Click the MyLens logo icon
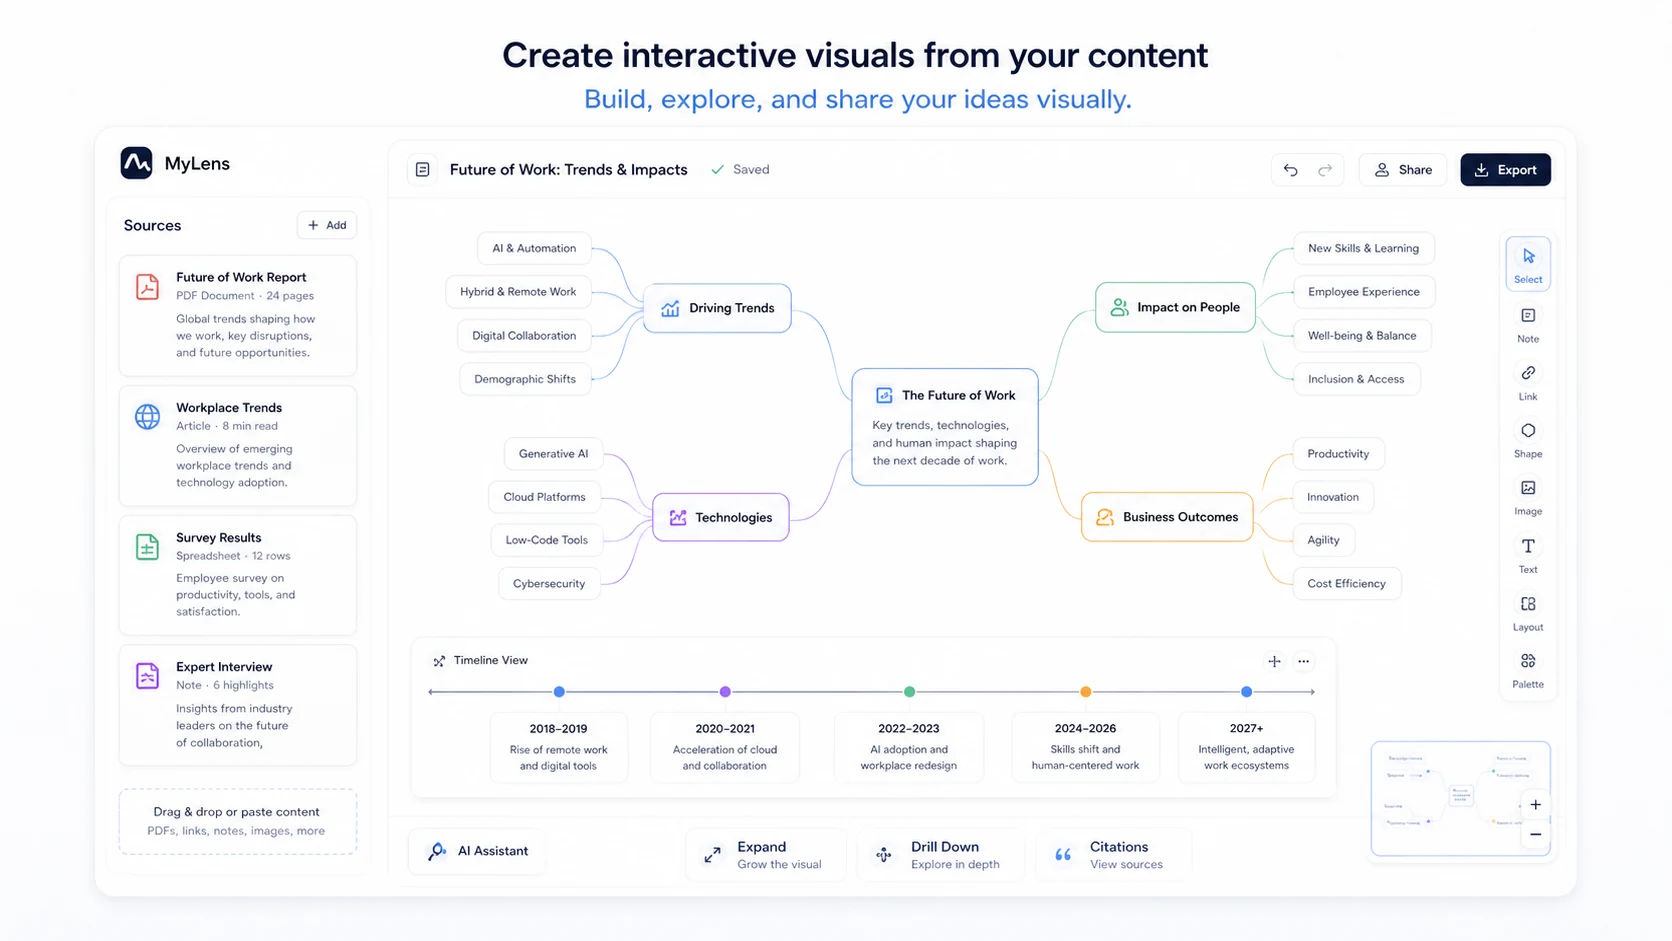This screenshot has width=1672, height=941. pyautogui.click(x=137, y=163)
